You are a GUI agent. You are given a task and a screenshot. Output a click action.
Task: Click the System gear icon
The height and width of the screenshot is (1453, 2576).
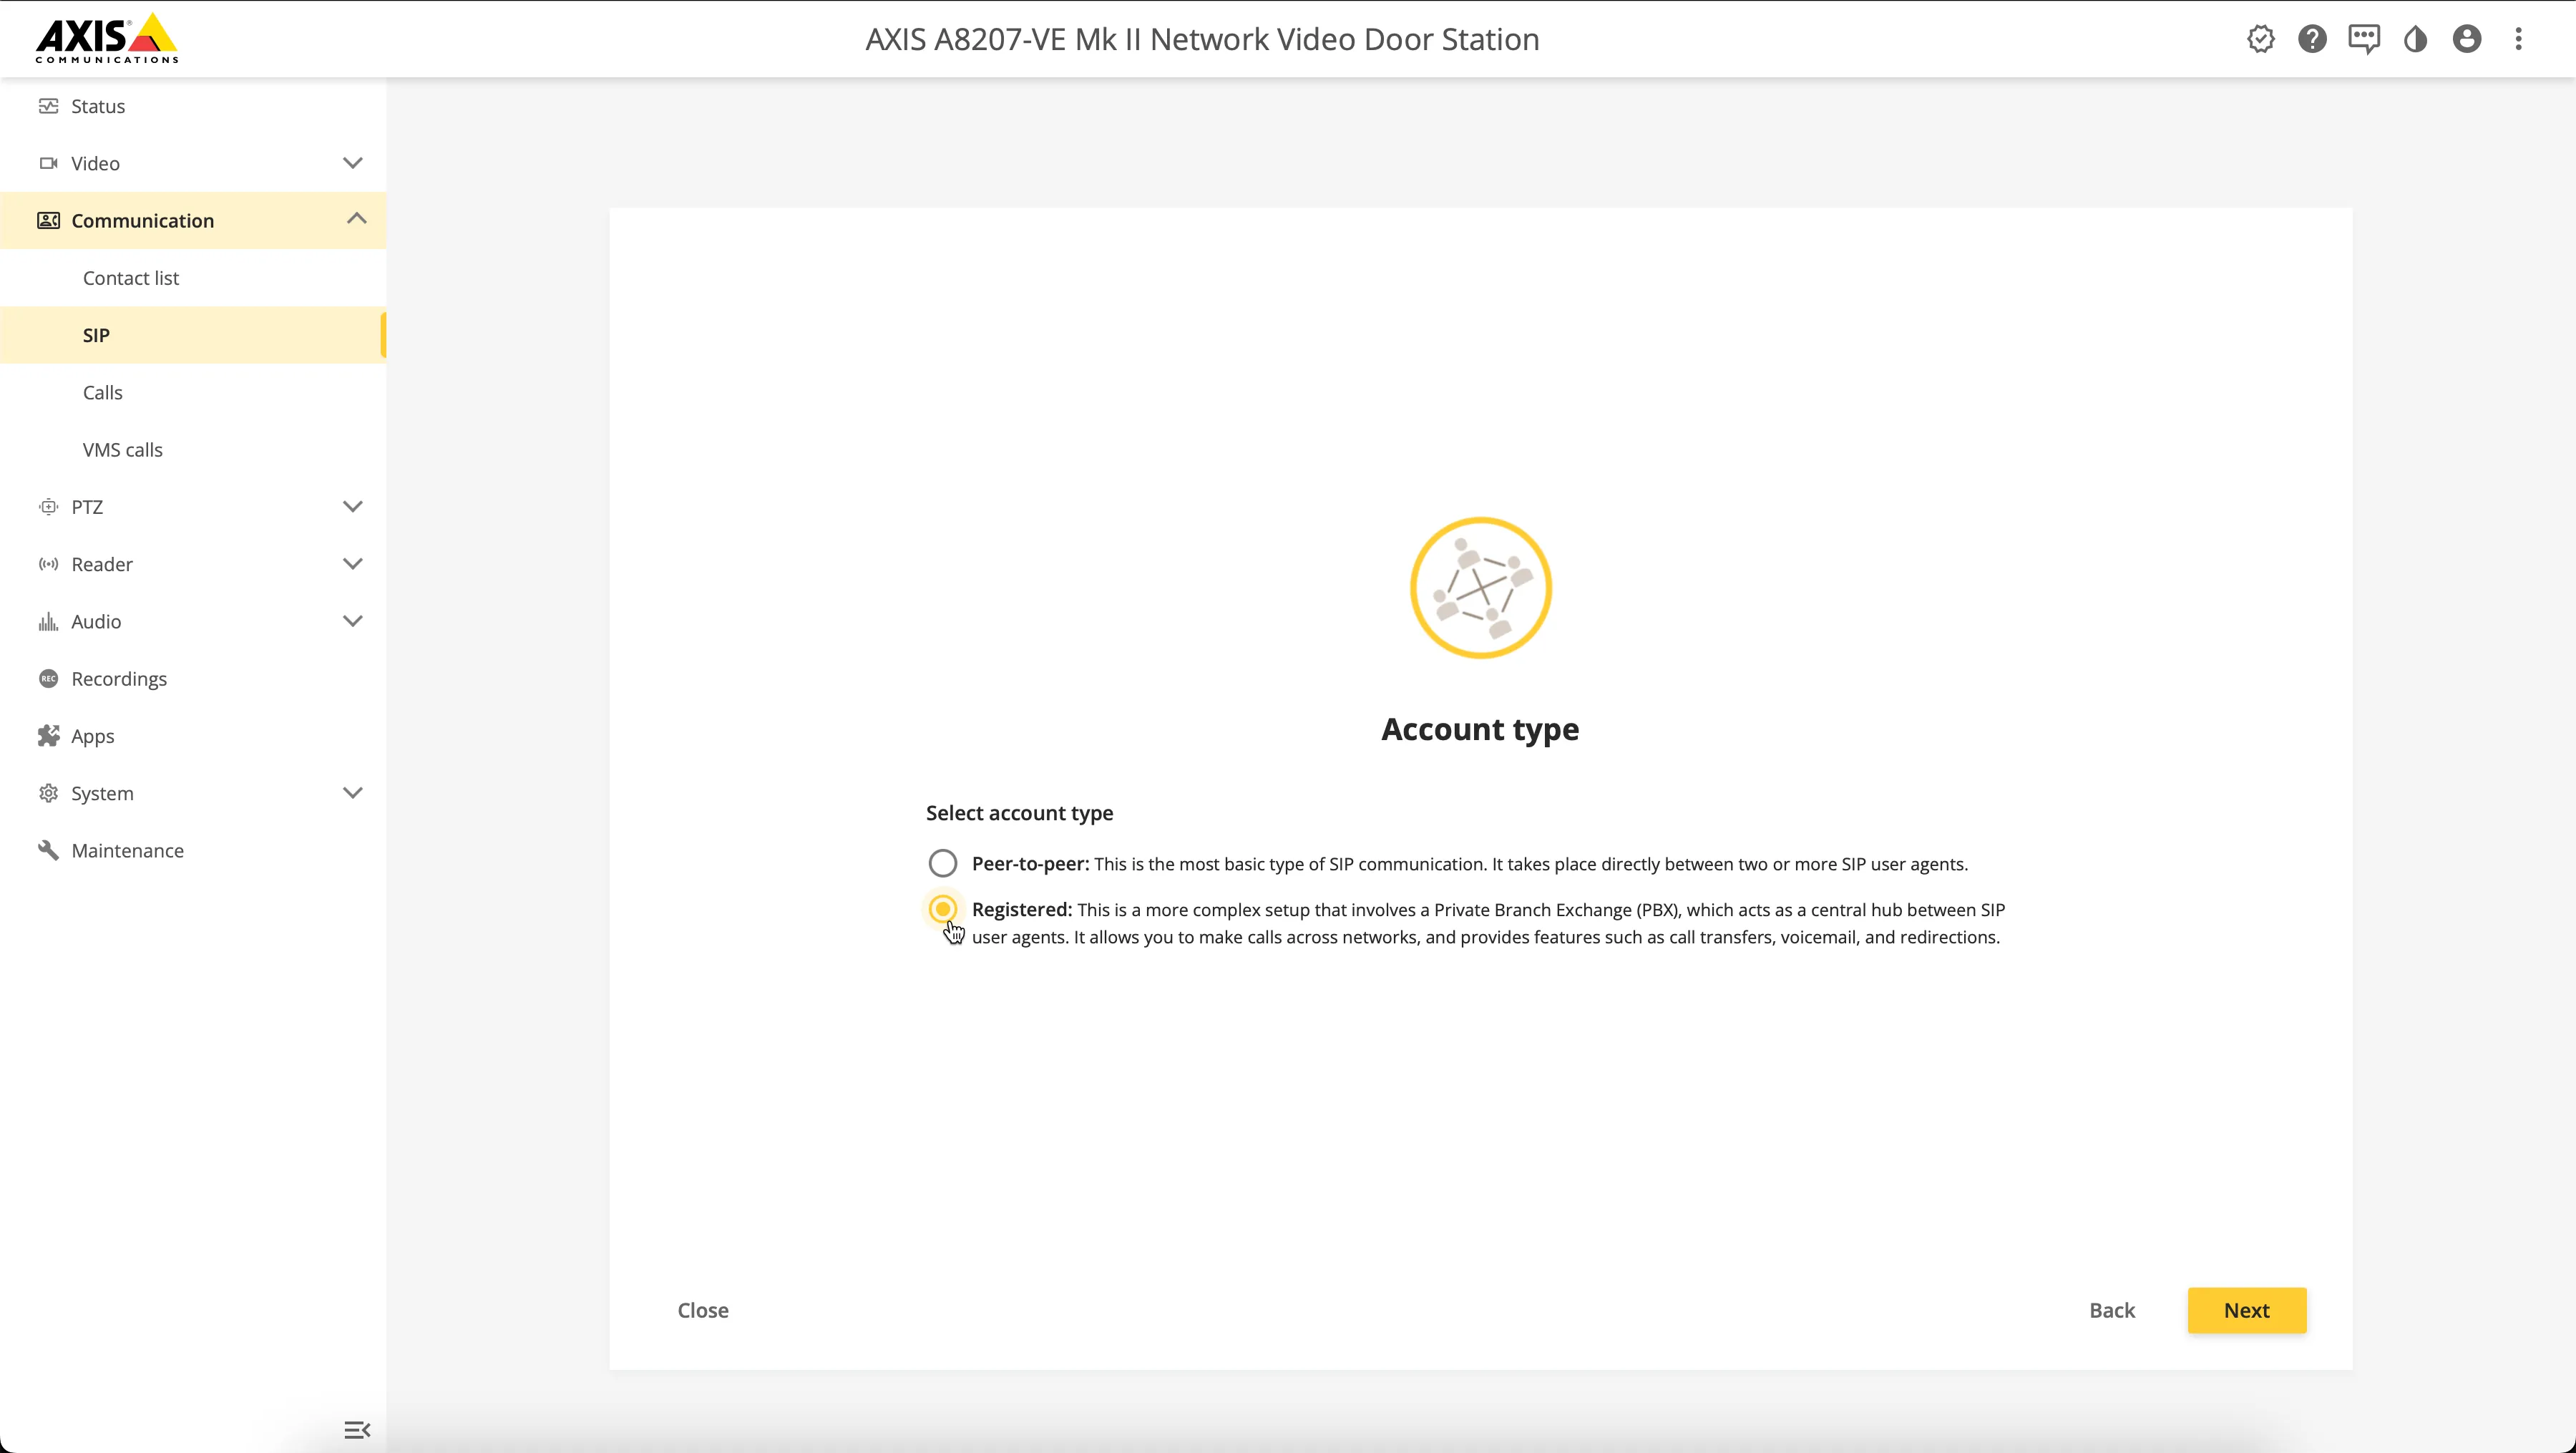(48, 793)
